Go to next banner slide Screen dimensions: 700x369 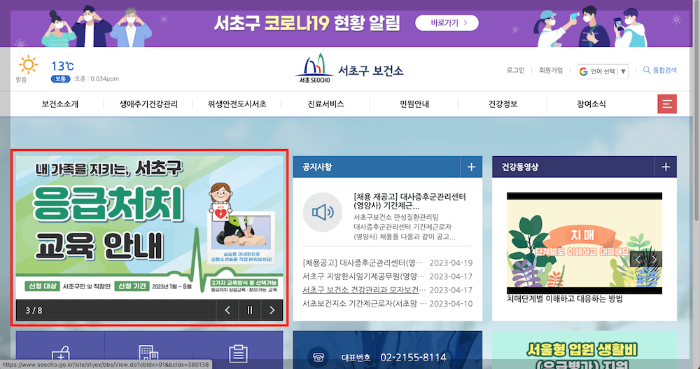tap(272, 310)
